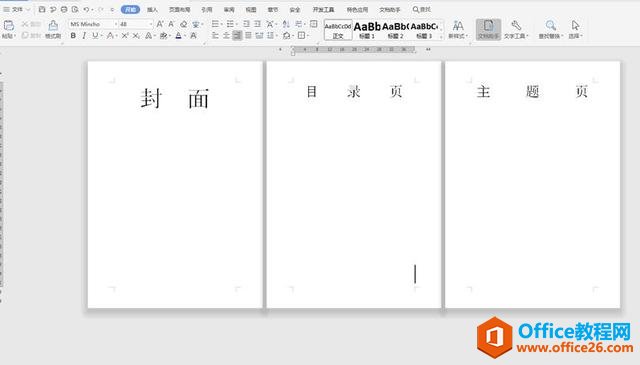The height and width of the screenshot is (365, 640).
Task: Open the 安全 tab
Action: pos(295,9)
